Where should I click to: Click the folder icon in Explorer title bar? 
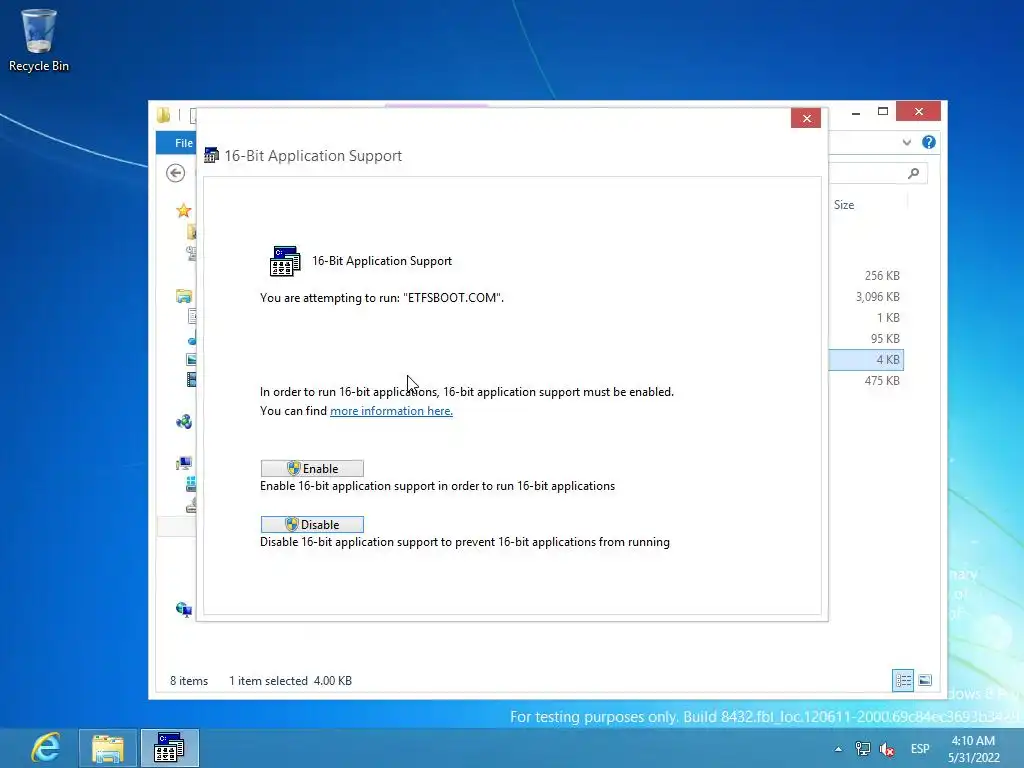coord(163,116)
